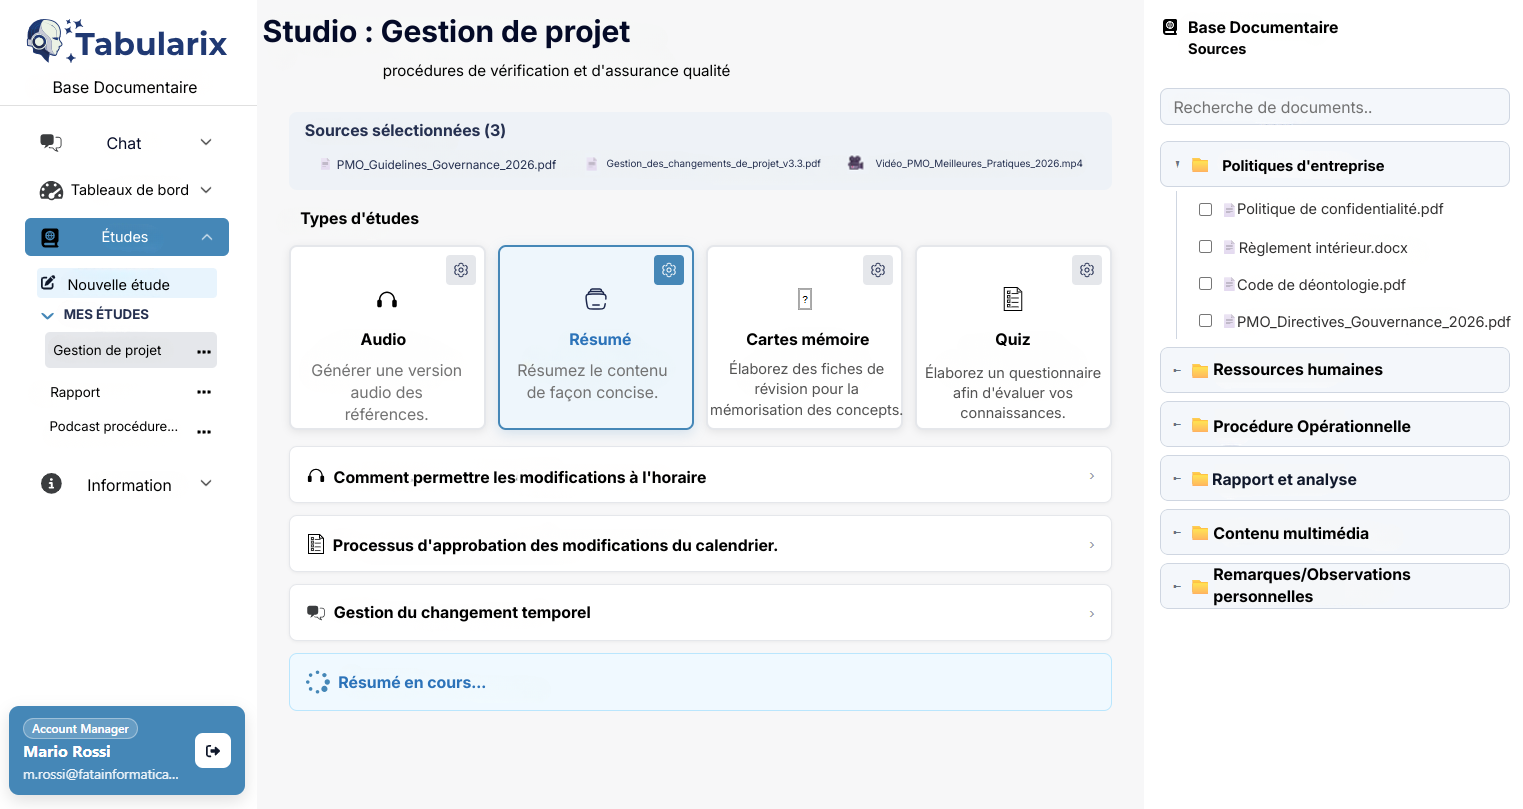Open settings gear on Cartes mémoire card
Viewport: 1523px width, 809px height.
(x=877, y=270)
